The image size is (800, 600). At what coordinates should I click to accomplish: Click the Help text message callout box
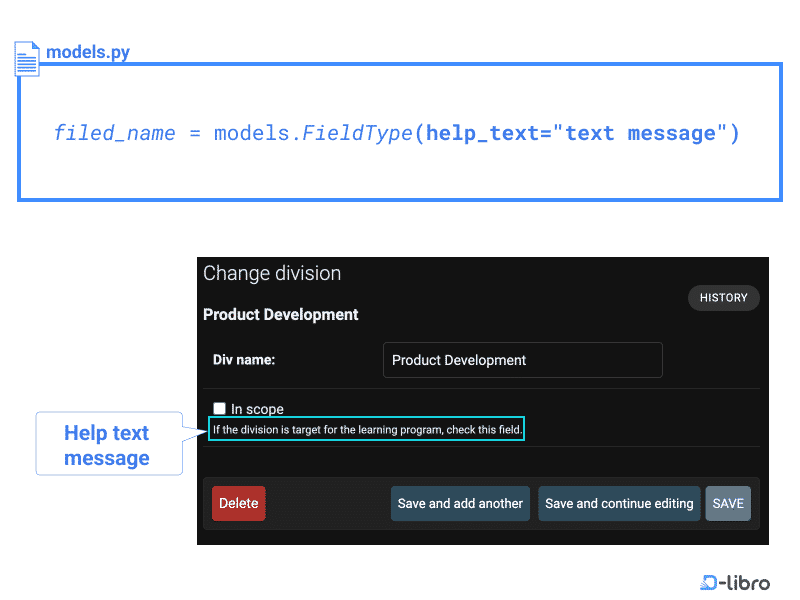[x=108, y=443]
